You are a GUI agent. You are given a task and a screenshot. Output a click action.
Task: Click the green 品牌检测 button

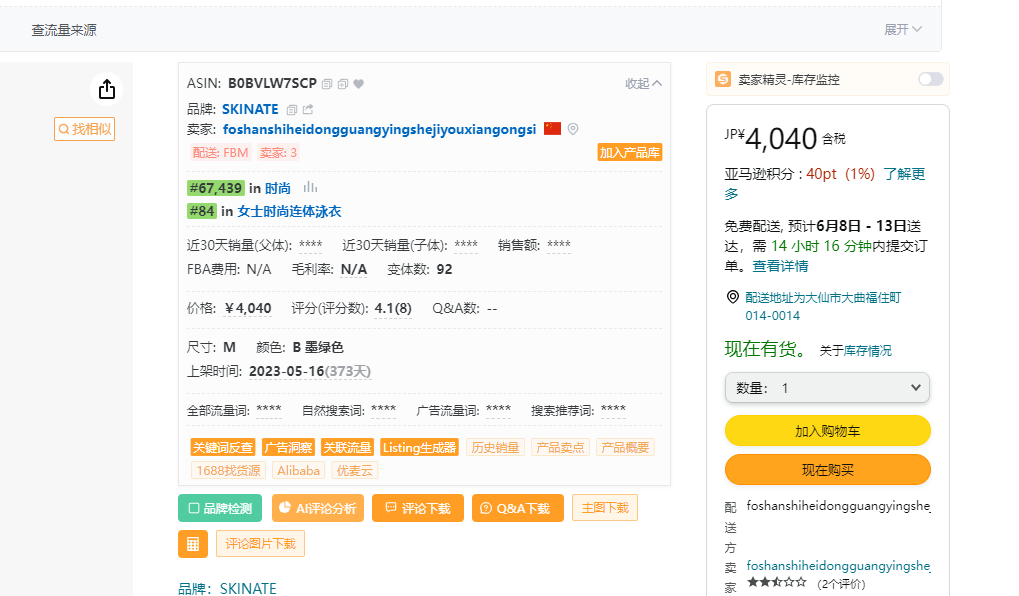click(220, 508)
